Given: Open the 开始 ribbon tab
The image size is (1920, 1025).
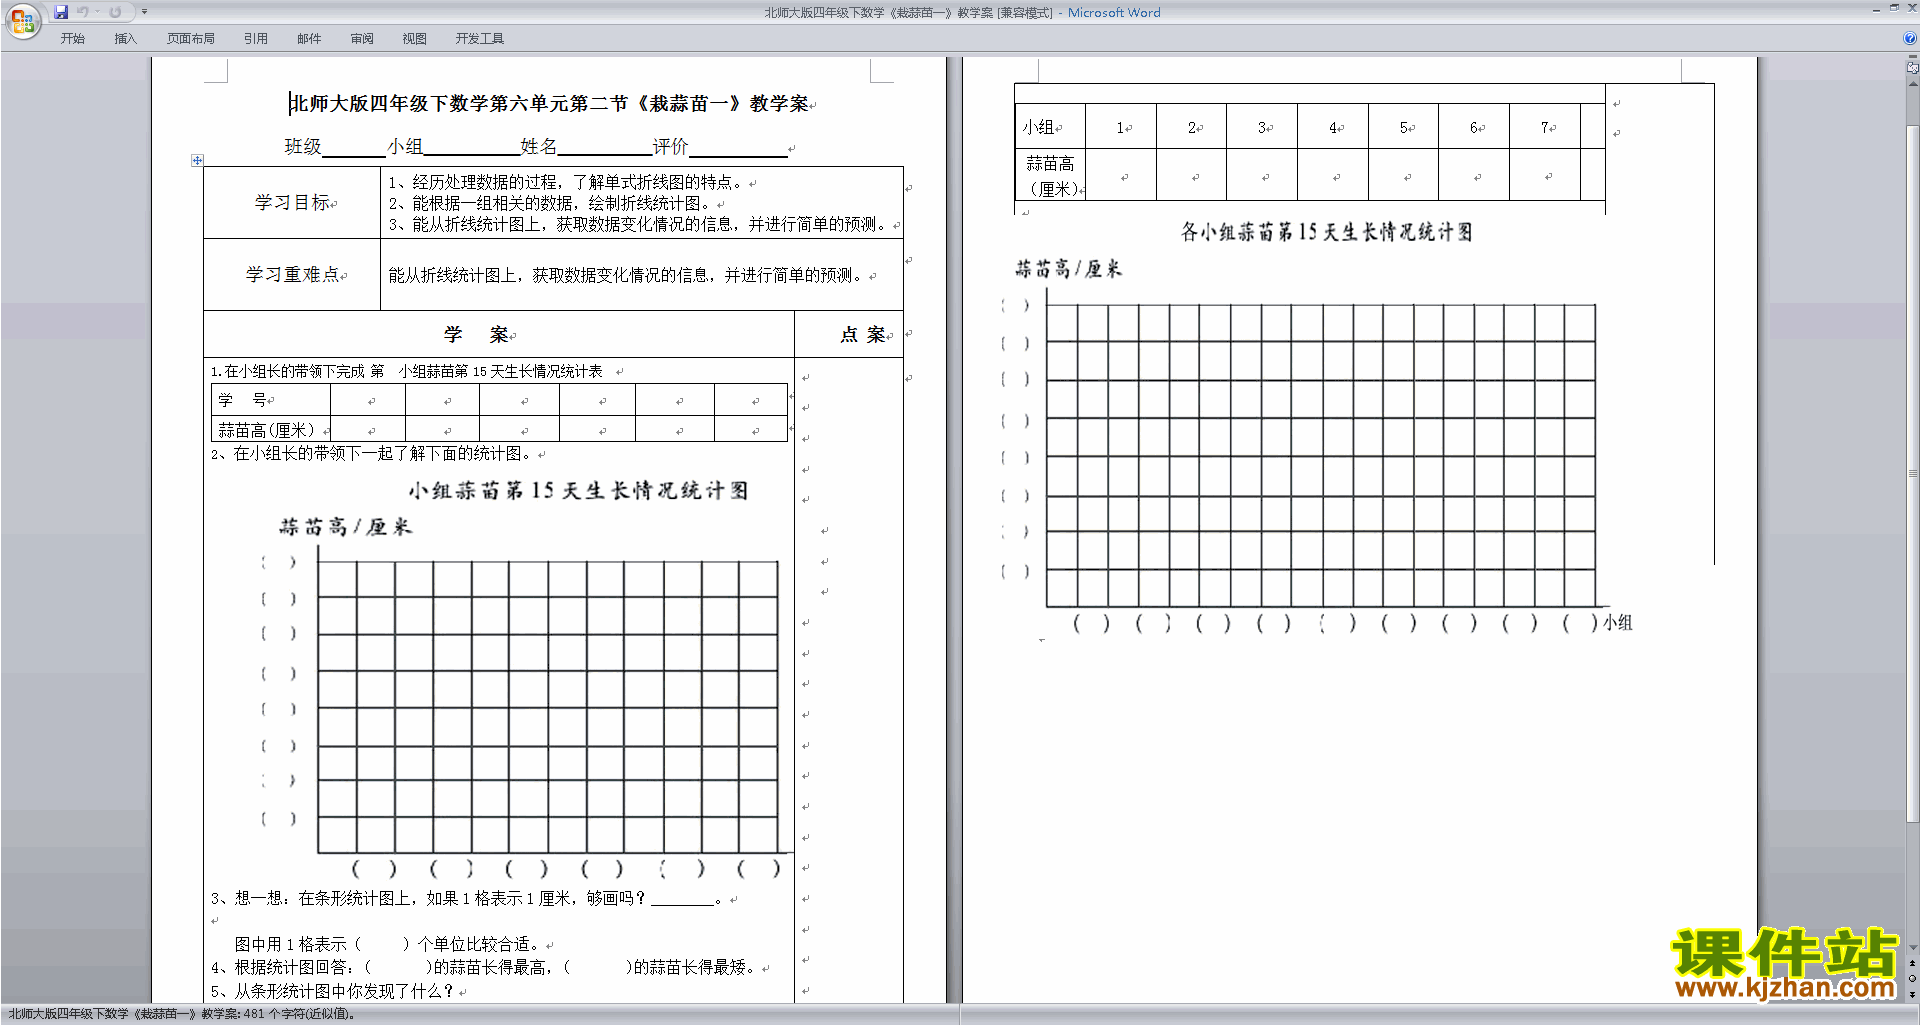Looking at the screenshot, I should tap(73, 39).
